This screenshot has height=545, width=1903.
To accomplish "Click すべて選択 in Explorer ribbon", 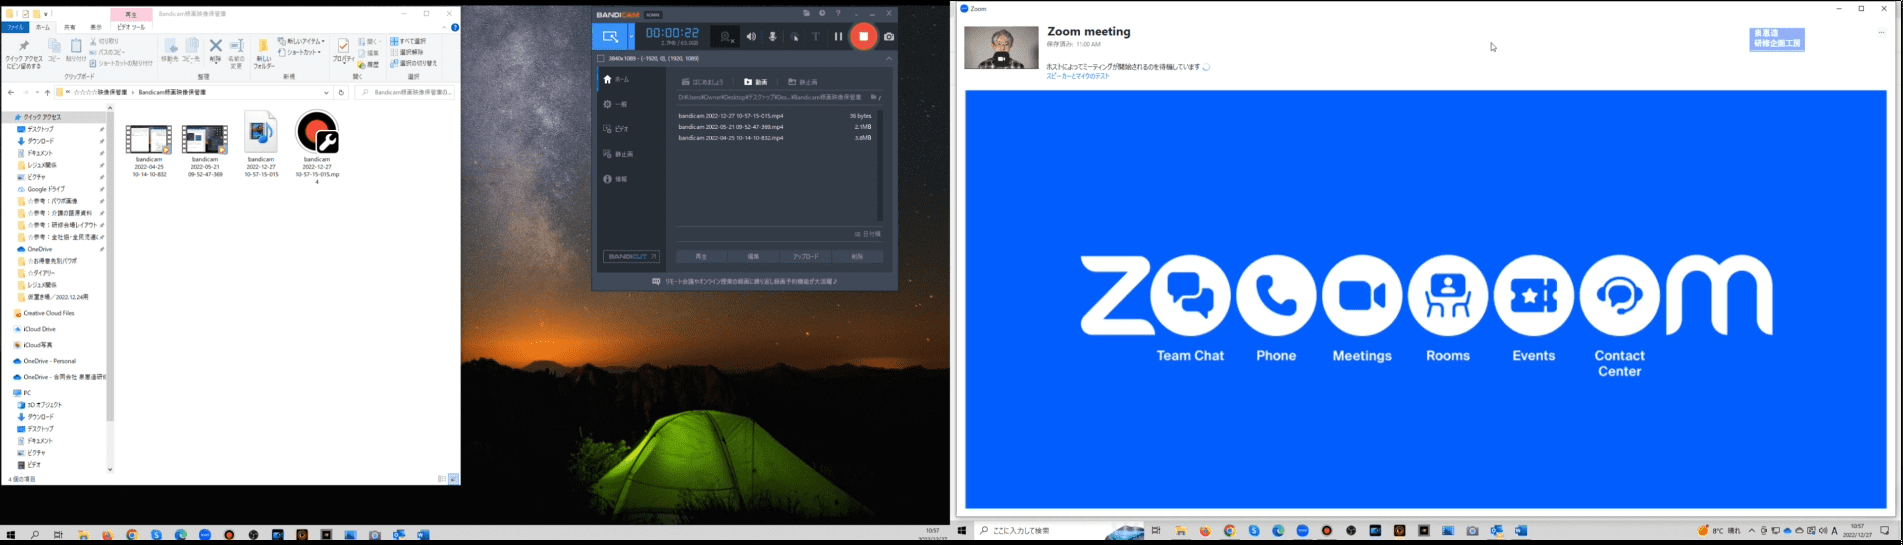I will click(x=409, y=42).
